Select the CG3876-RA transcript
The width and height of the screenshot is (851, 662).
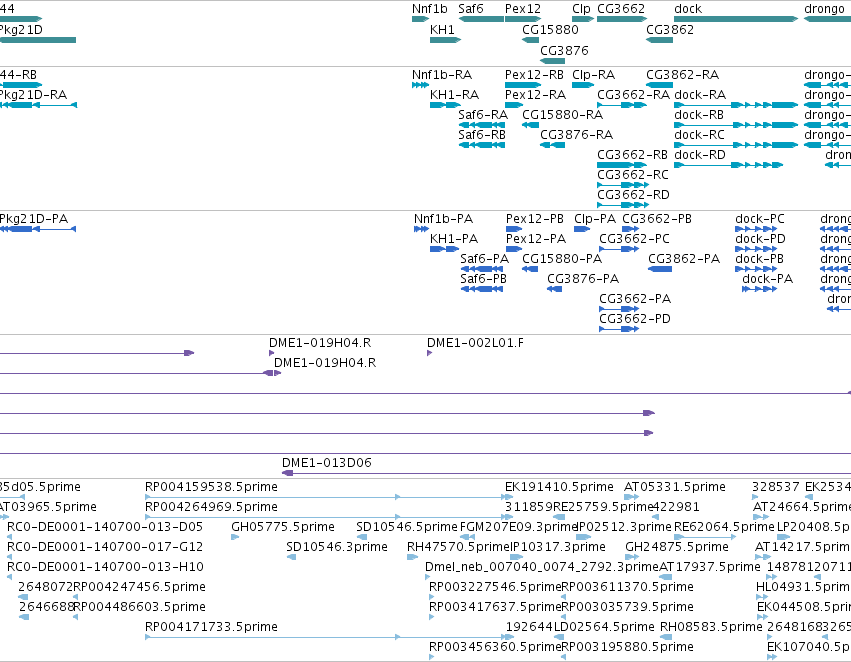(x=552, y=145)
